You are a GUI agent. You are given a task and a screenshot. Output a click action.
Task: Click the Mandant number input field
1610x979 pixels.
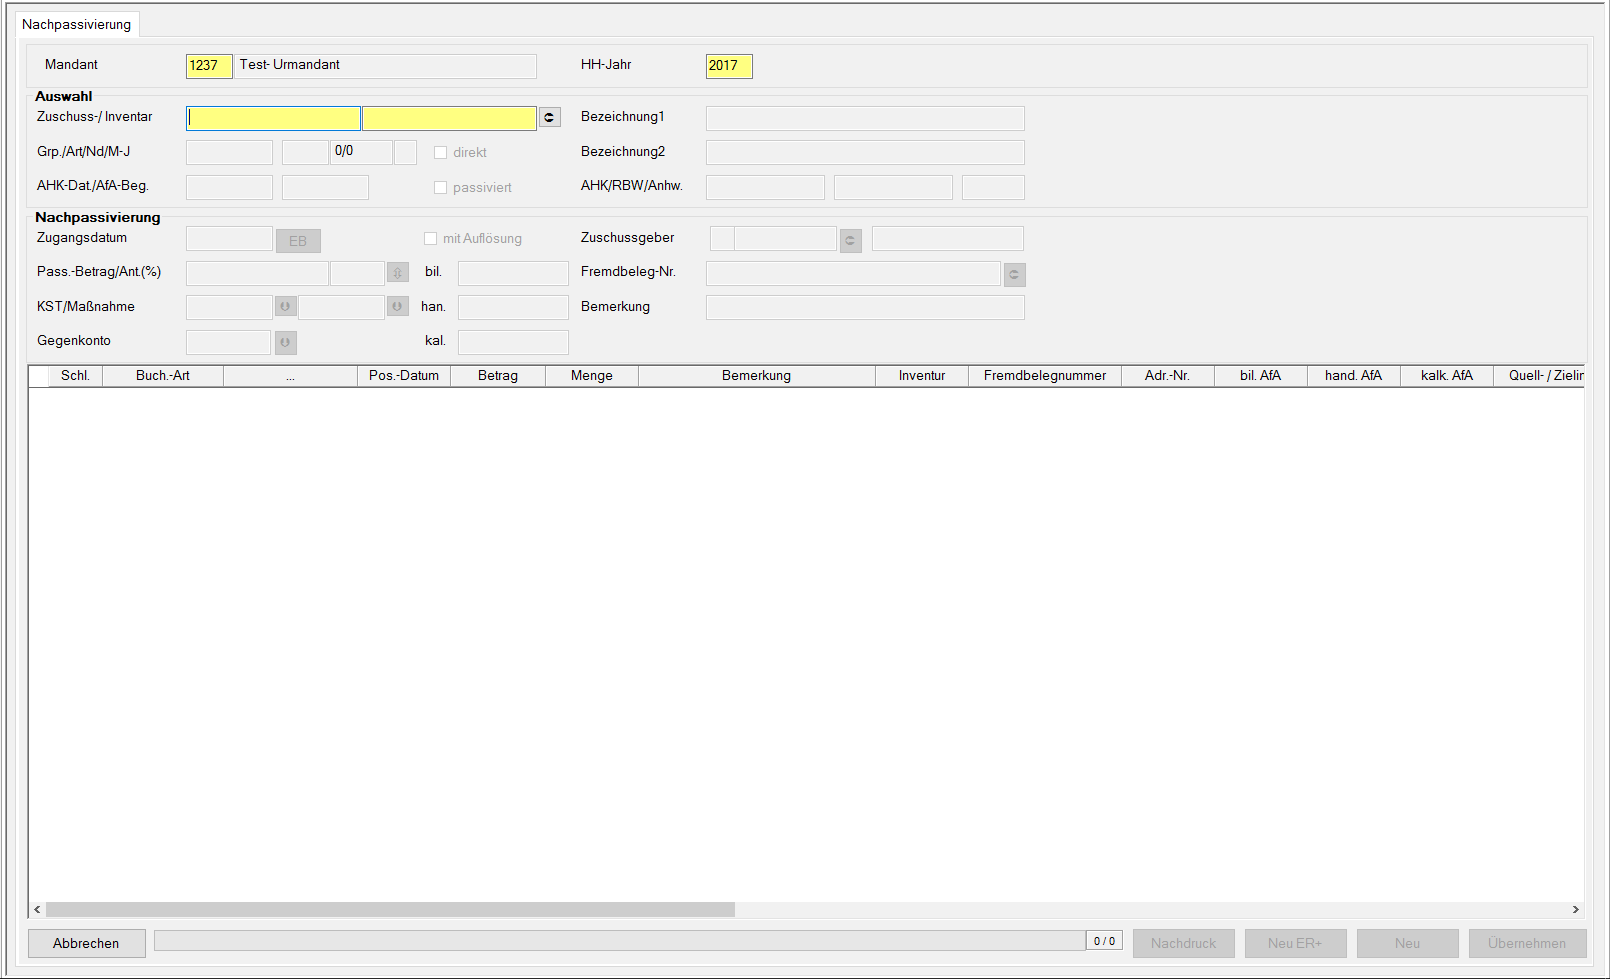click(x=208, y=66)
